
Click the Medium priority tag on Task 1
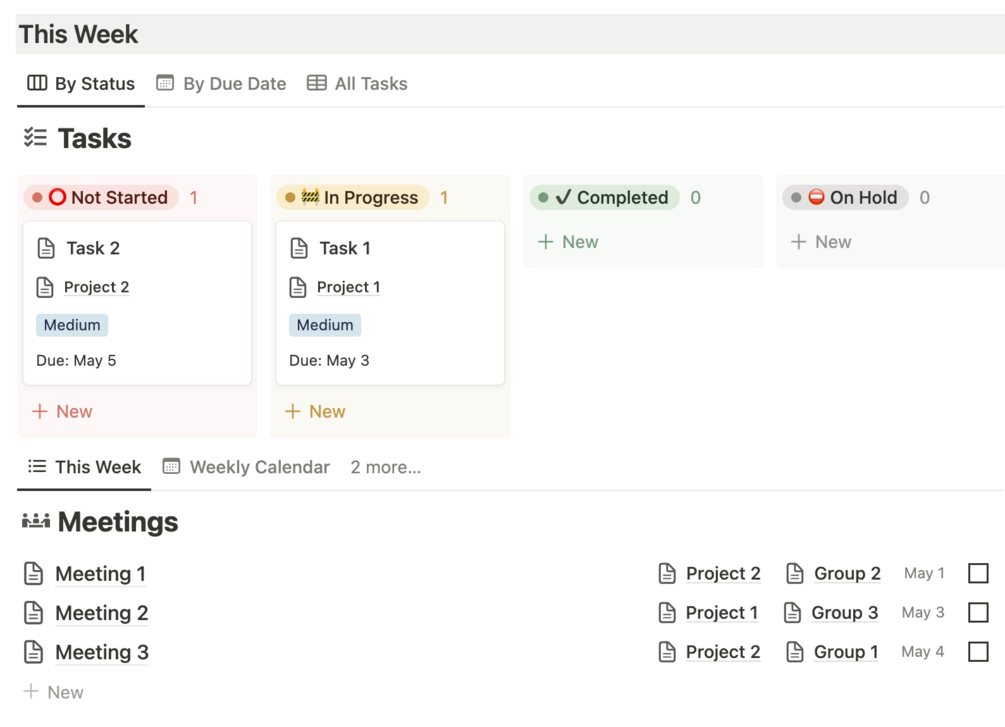(325, 325)
